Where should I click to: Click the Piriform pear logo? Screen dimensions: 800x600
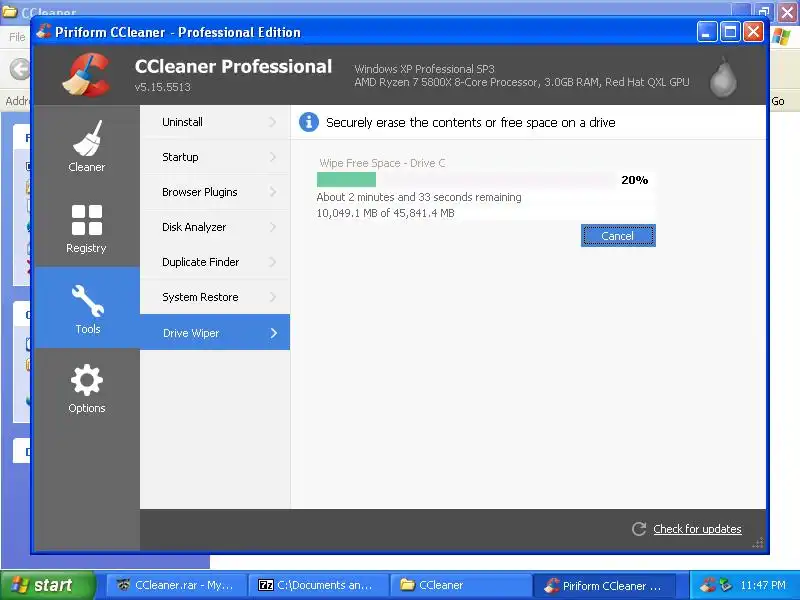pyautogui.click(x=723, y=77)
